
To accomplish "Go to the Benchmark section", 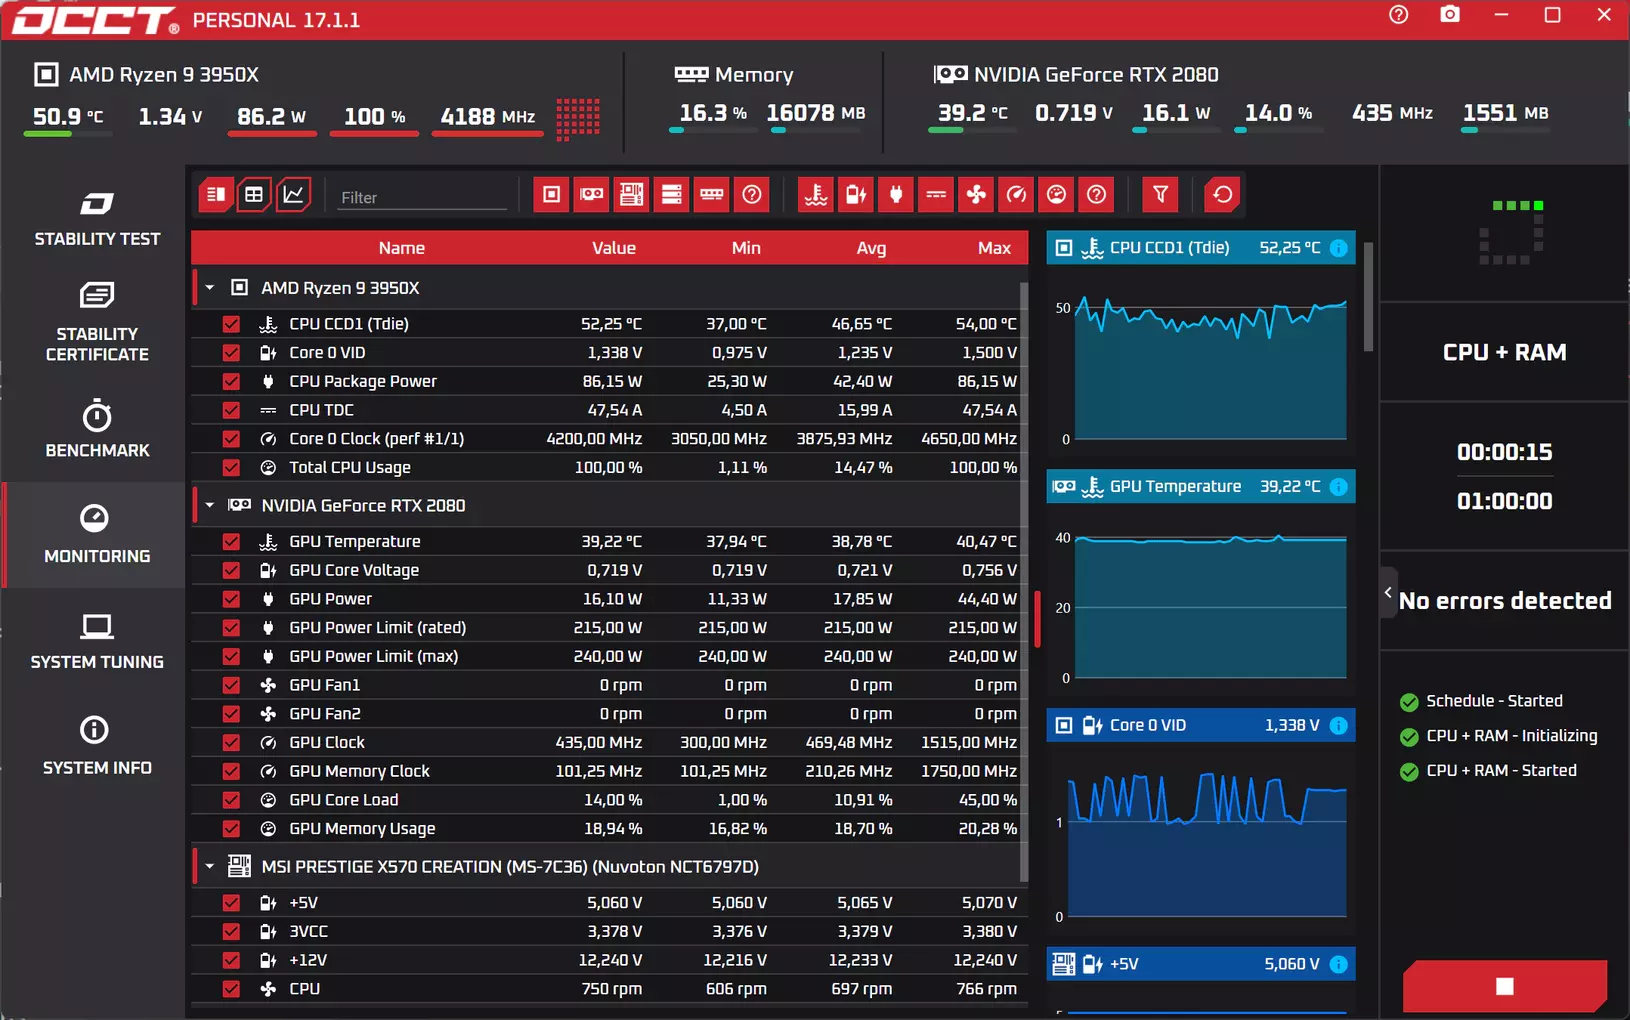I will pos(97,429).
